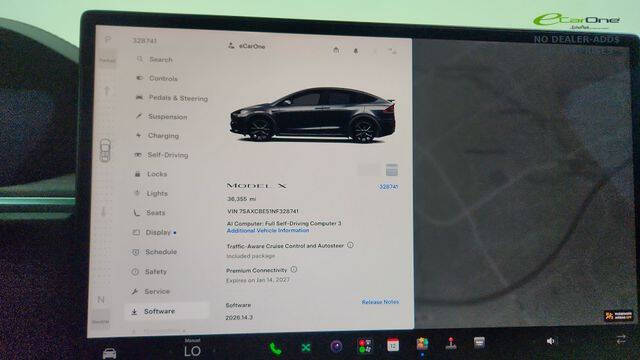The image size is (640, 360).
Task: Click the lightning bolt icon beside Charging
Action: (139, 135)
